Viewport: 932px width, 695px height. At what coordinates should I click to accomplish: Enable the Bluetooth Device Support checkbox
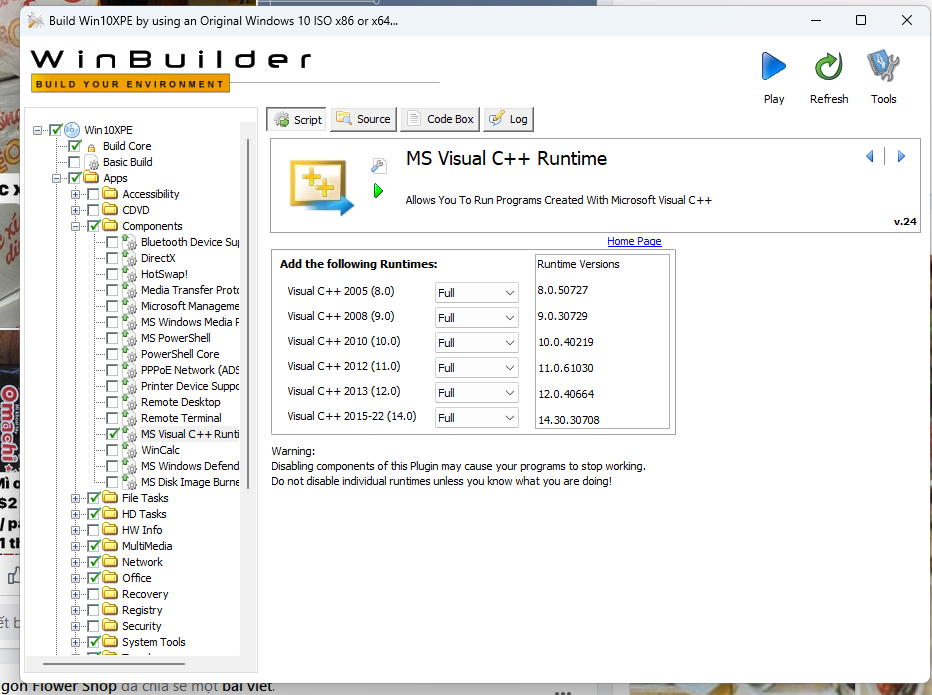[112, 242]
